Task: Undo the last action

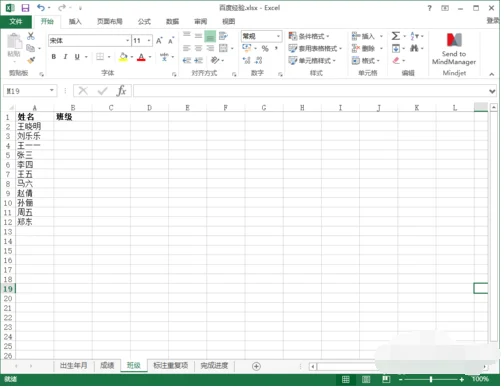Action: click(41, 7)
